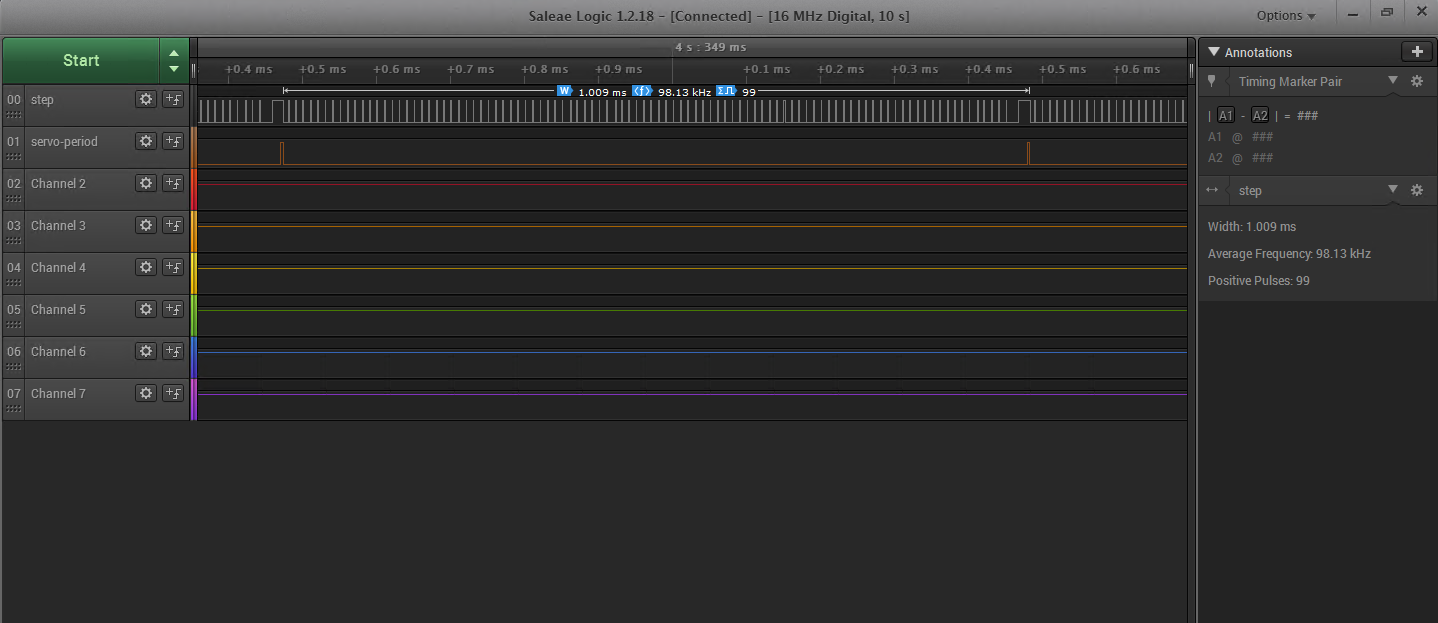1438x623 pixels.
Task: Open Timing Marker Pair settings gear
Action: coord(1416,81)
